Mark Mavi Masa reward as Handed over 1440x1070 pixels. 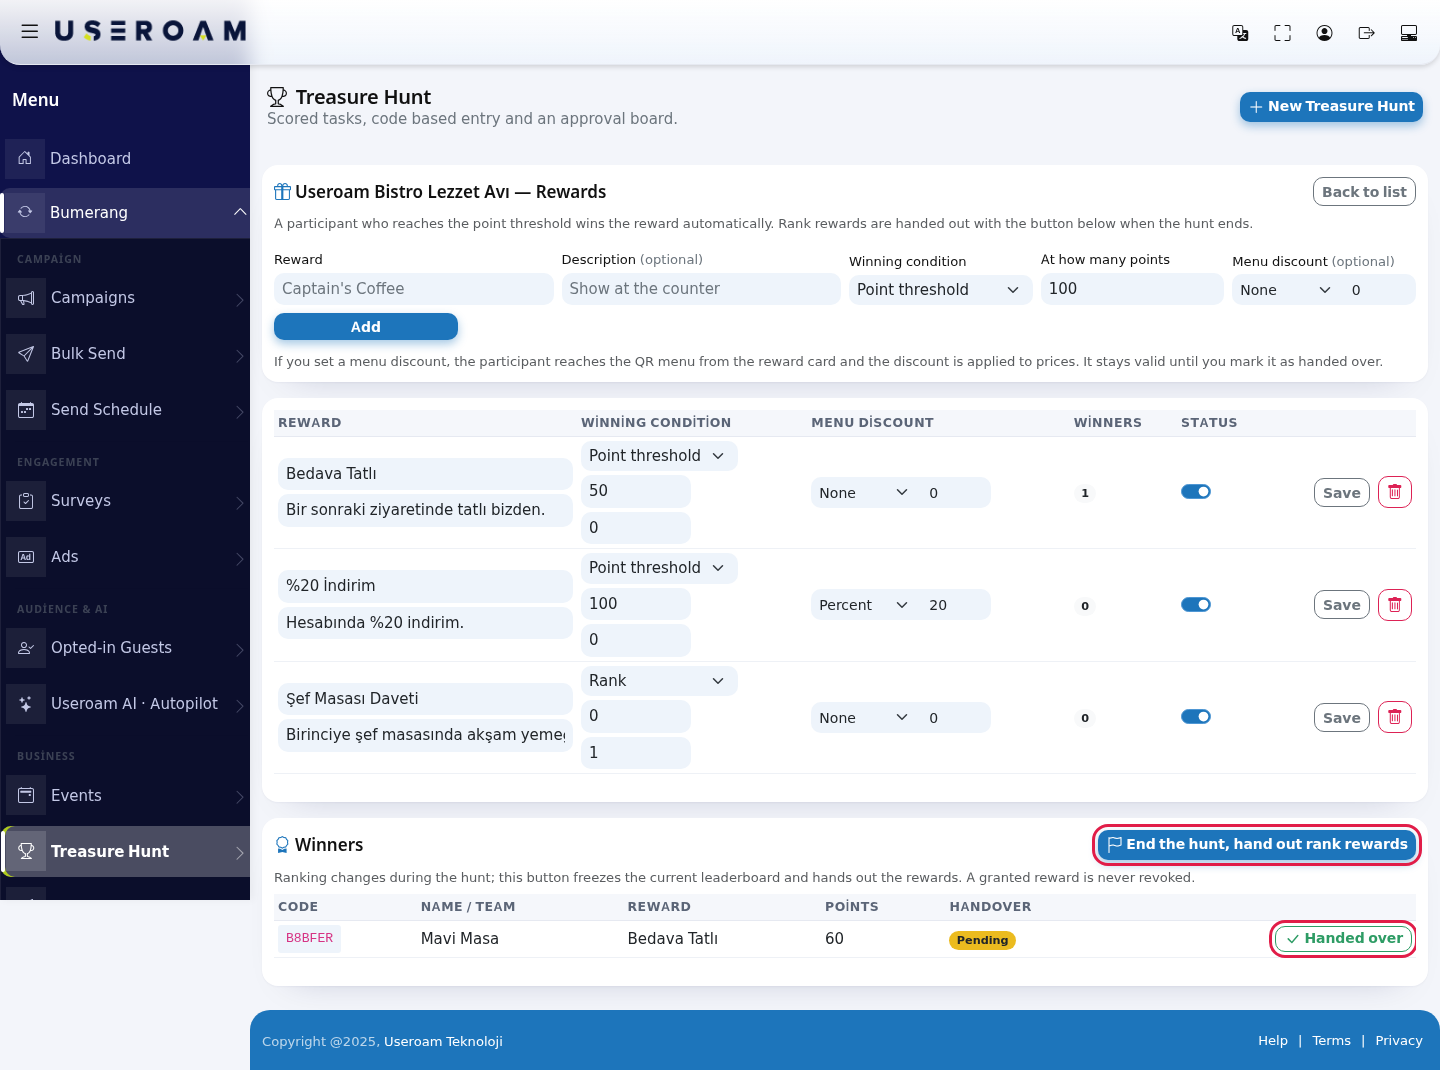point(1344,939)
